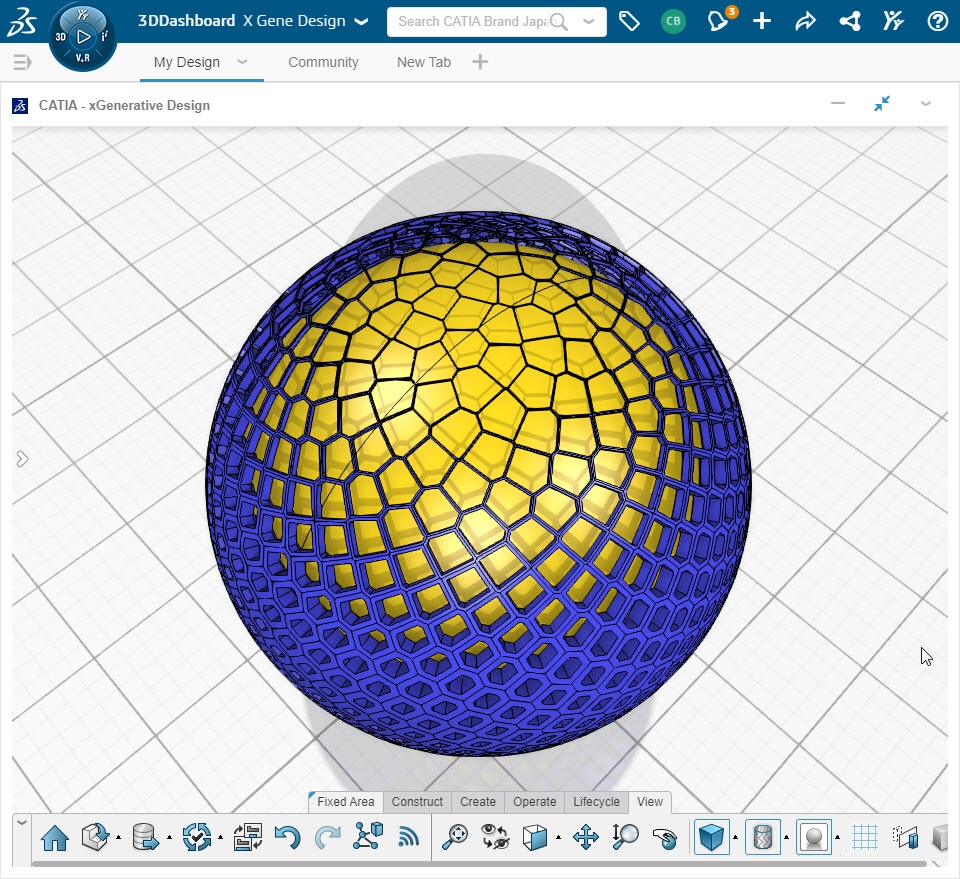Toggle the shaded blue cube display mode
This screenshot has height=879, width=960.
711,837
